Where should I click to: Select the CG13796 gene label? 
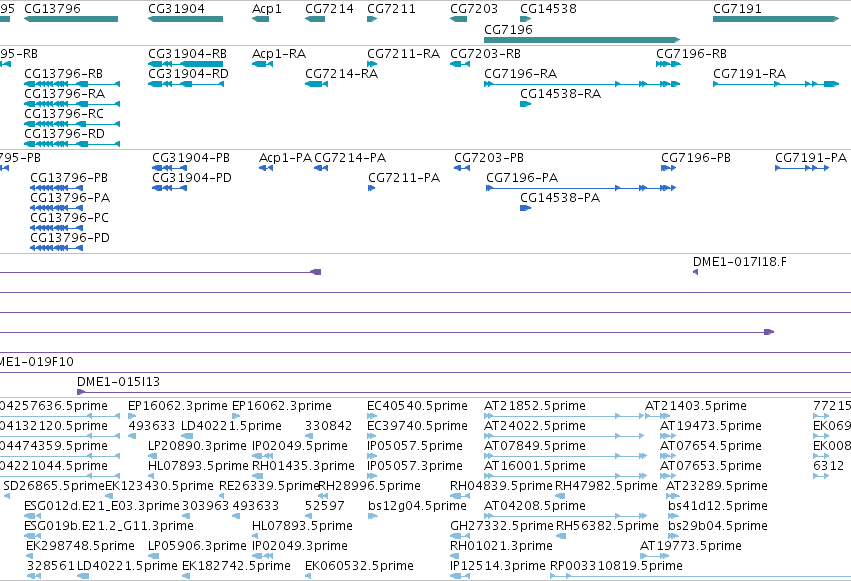52,9
